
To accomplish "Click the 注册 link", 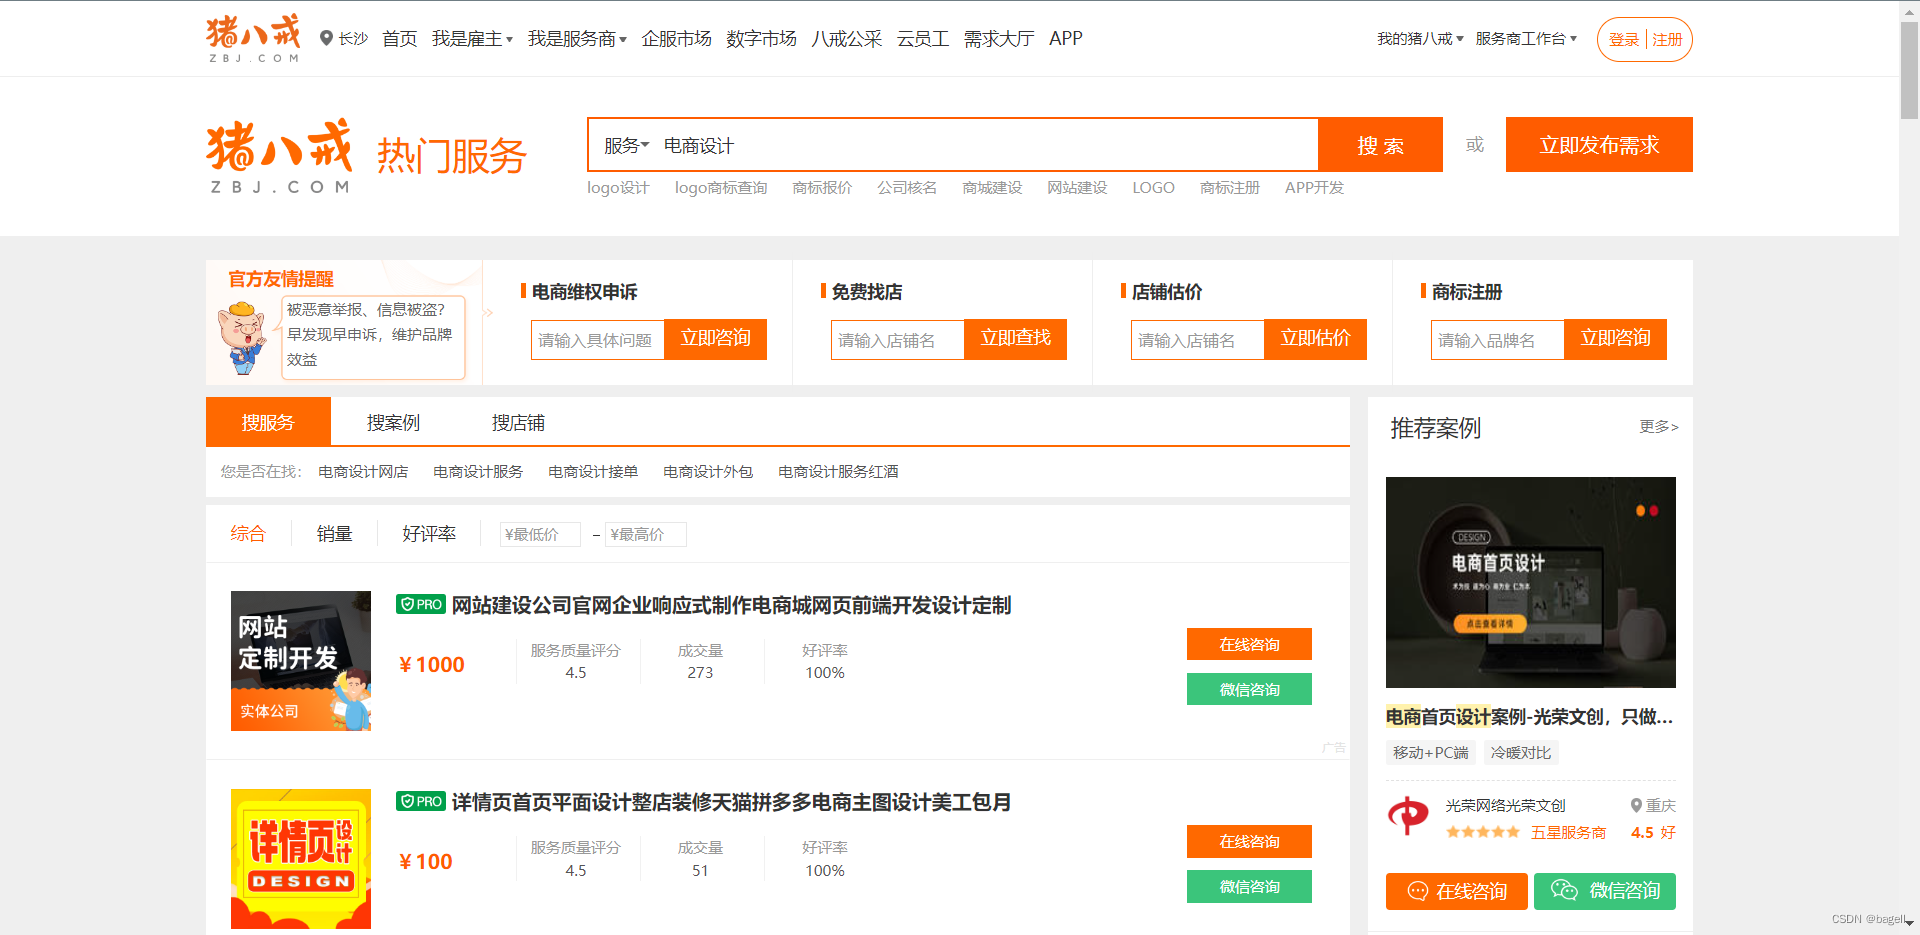I will pyautogui.click(x=1667, y=40).
